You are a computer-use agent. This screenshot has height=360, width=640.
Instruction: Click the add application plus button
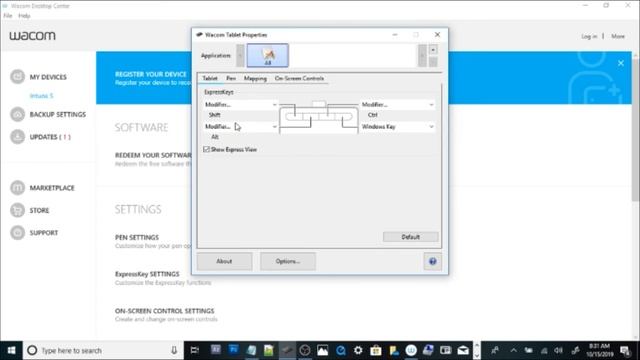pyautogui.click(x=433, y=50)
